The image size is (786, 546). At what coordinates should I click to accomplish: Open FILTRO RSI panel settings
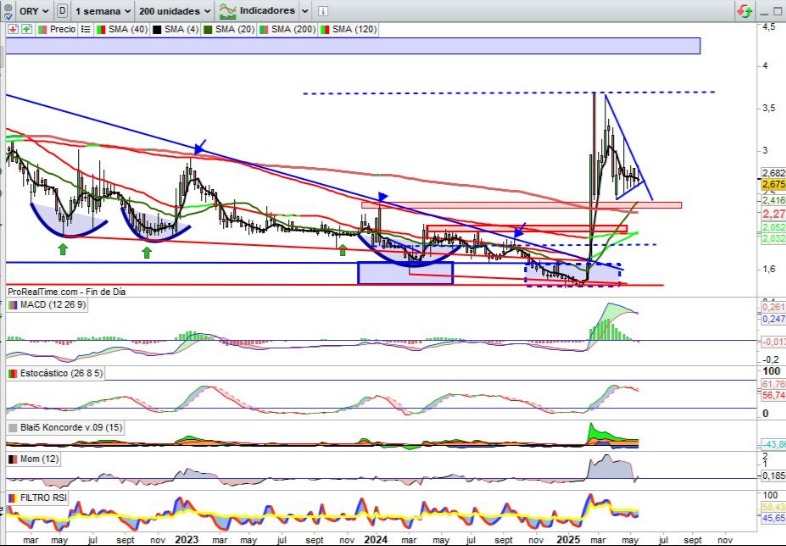(x=38, y=498)
